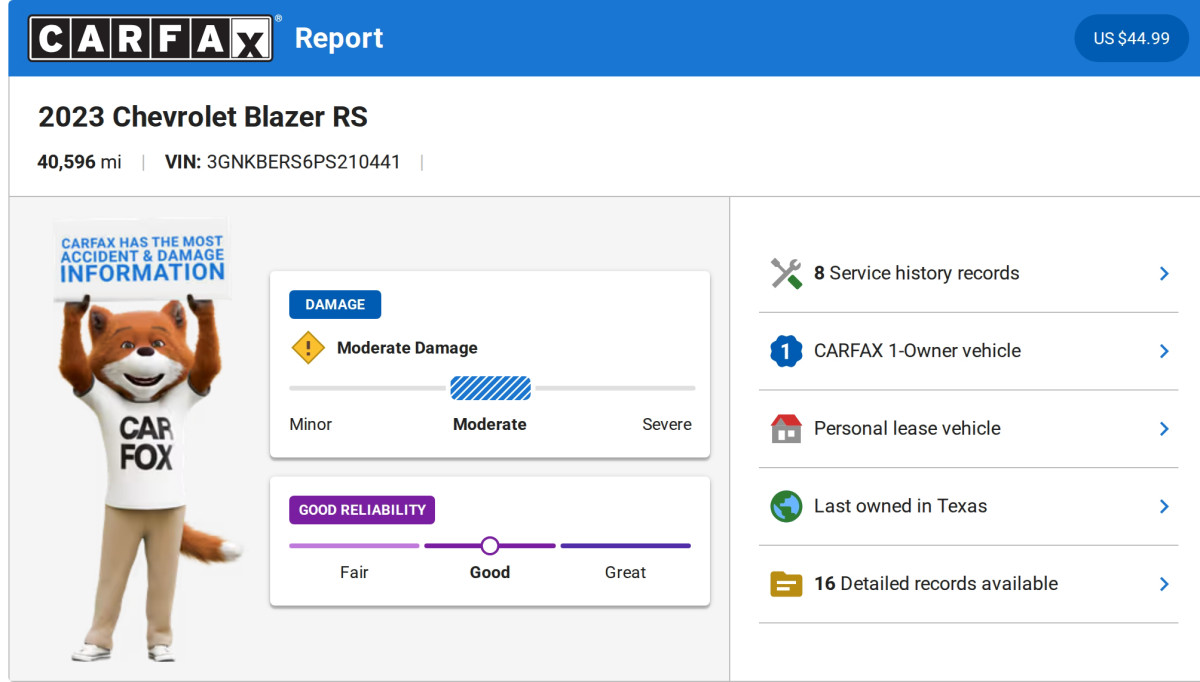This screenshot has height=682, width=1200.
Task: Click the VIN number text
Action: [x=303, y=162]
